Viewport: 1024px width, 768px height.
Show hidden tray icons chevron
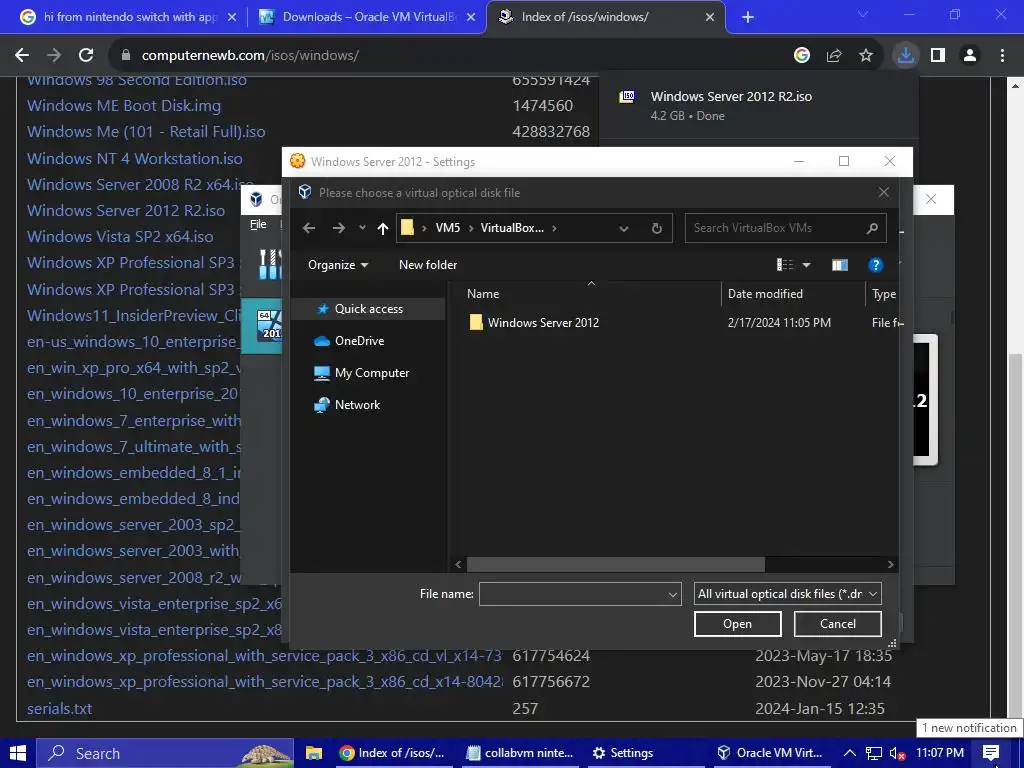(x=850, y=753)
